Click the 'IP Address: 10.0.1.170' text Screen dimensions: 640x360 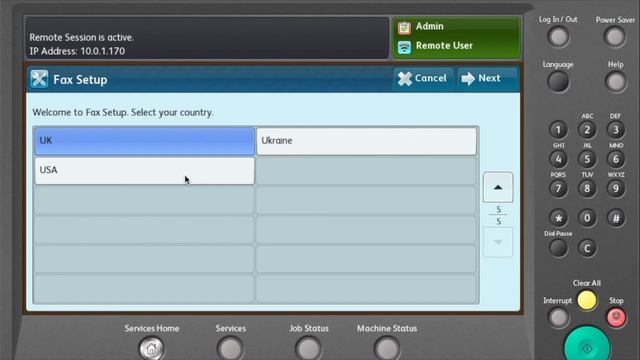(x=77, y=51)
